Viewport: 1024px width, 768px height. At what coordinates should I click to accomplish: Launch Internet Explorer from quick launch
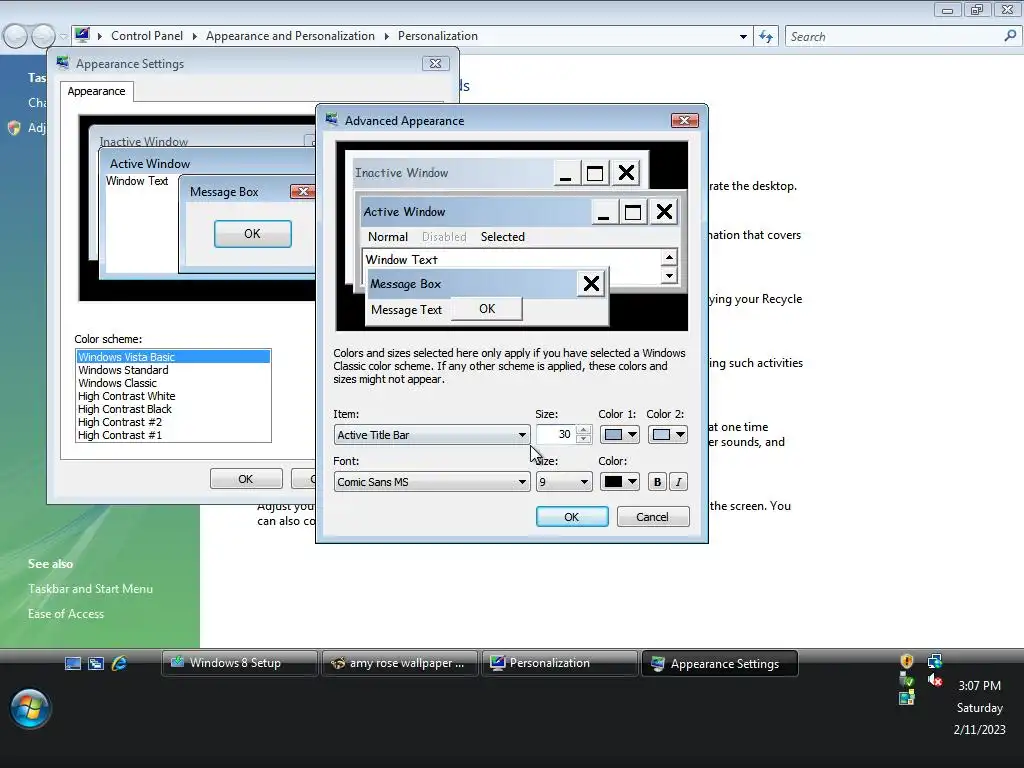coord(120,664)
